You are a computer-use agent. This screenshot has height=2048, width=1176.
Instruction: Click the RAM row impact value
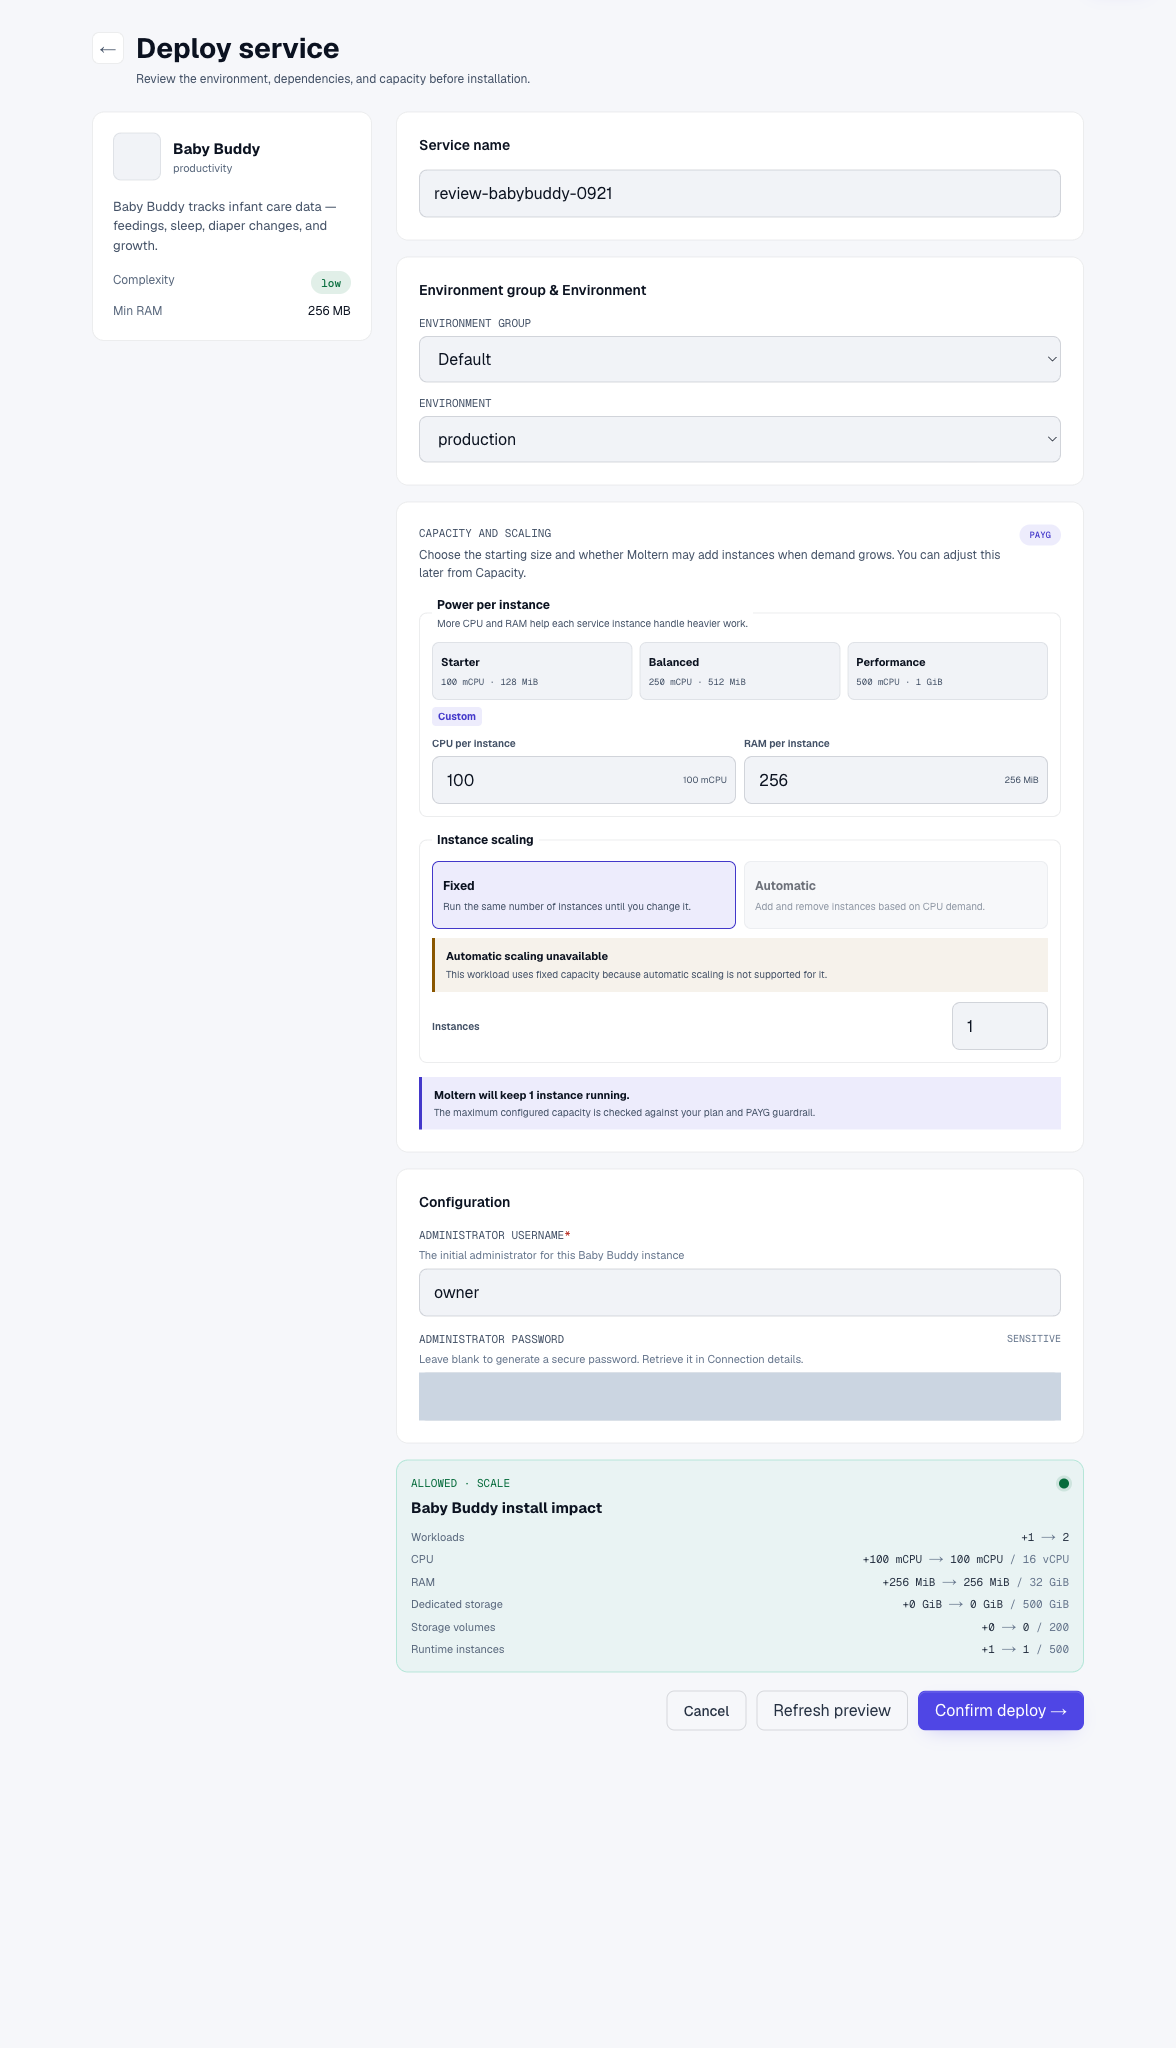[976, 1582]
